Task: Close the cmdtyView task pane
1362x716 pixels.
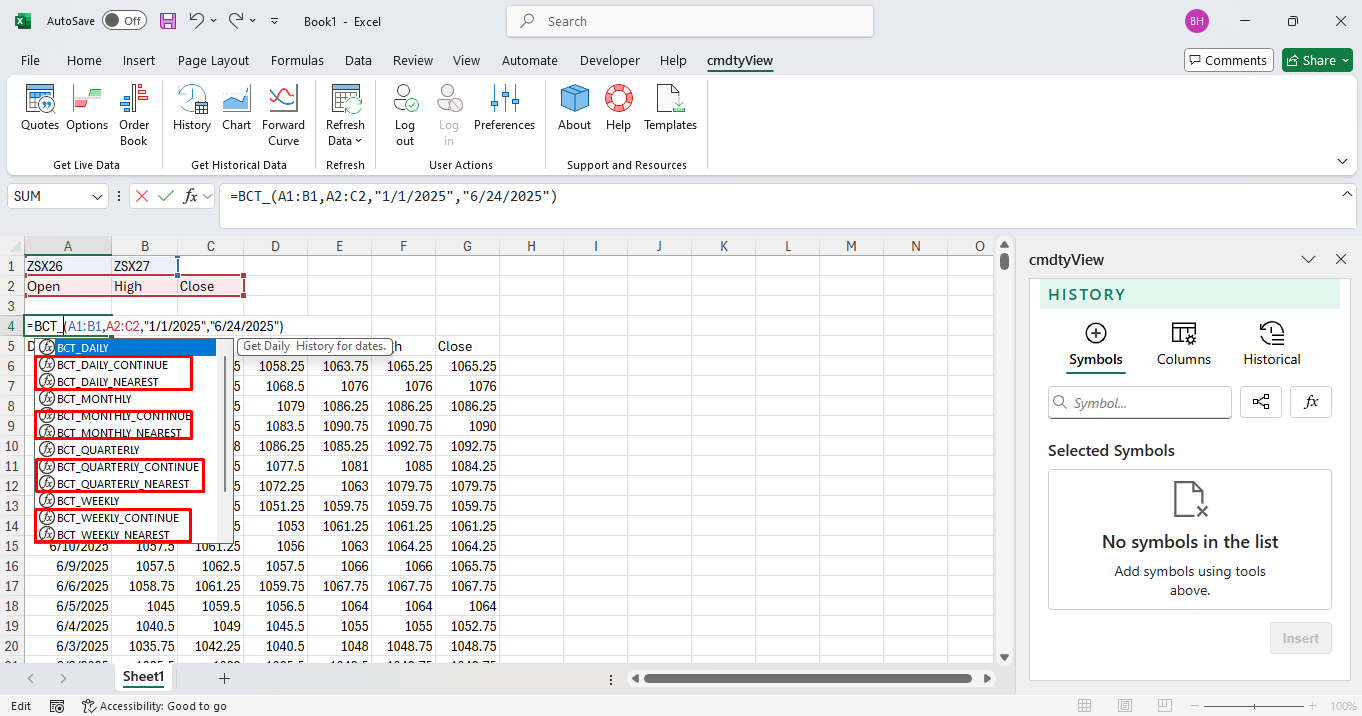Action: pos(1341,259)
